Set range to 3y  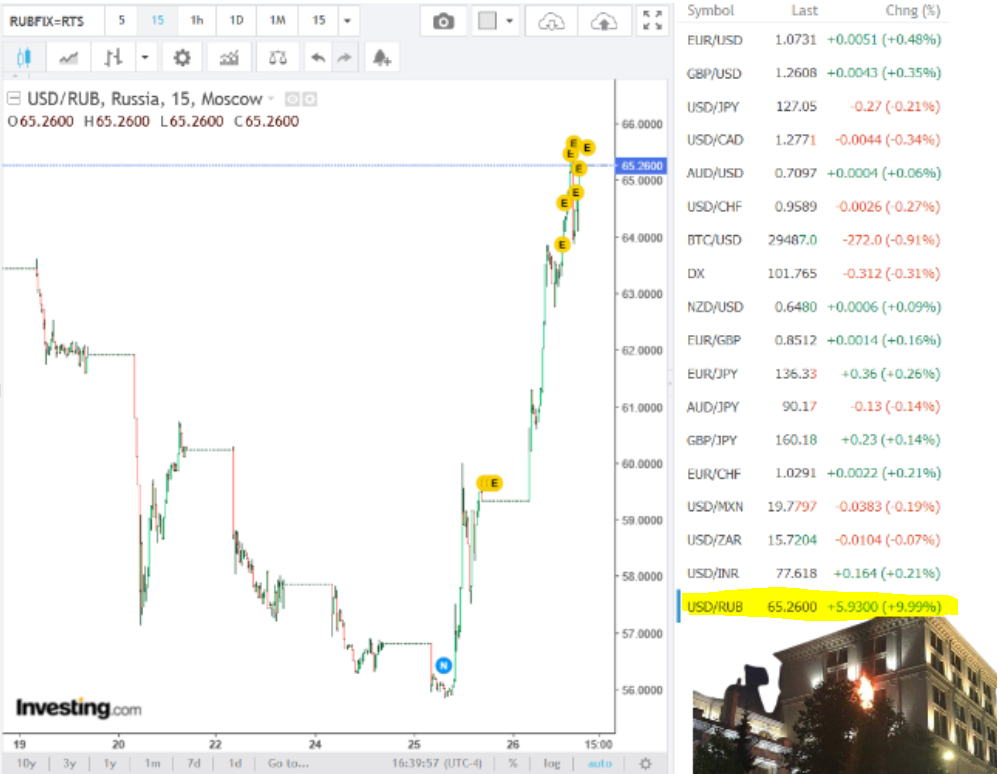click(x=69, y=763)
